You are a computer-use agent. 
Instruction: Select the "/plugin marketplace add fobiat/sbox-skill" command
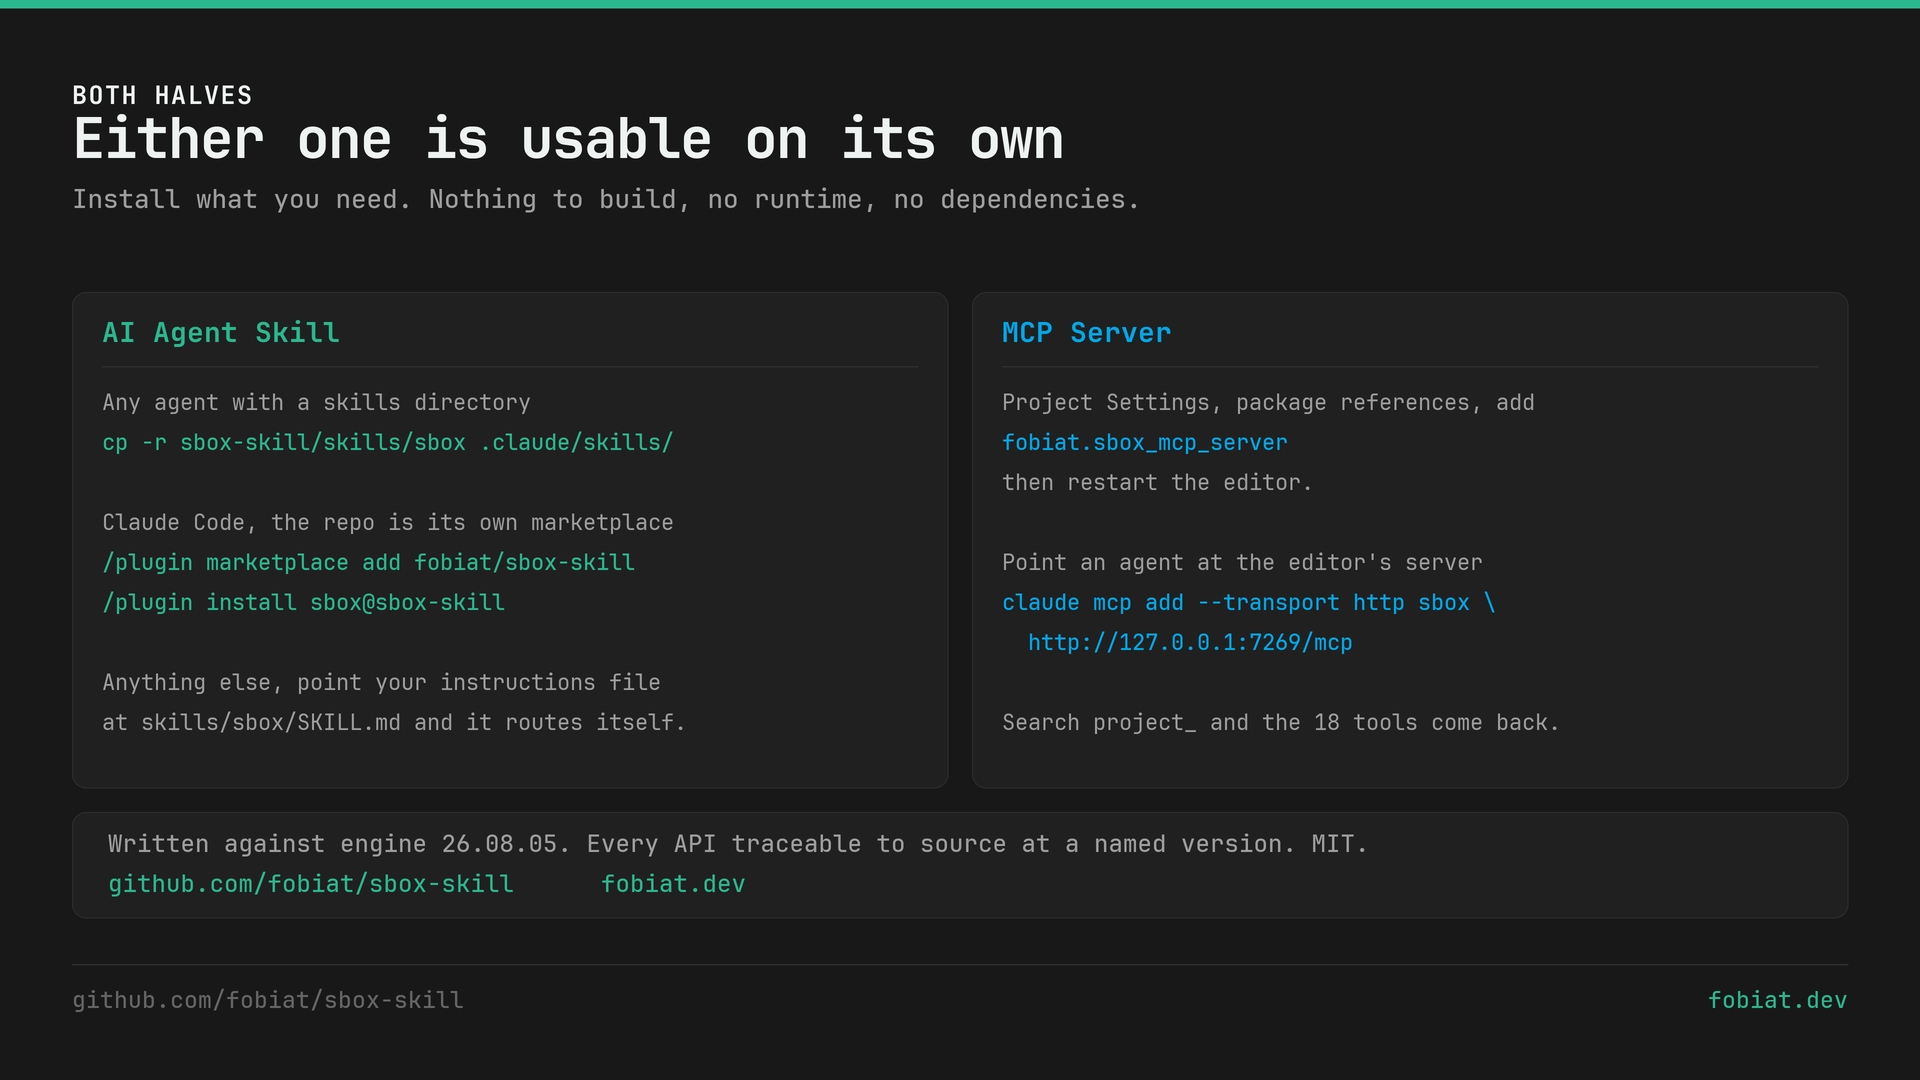(x=369, y=563)
